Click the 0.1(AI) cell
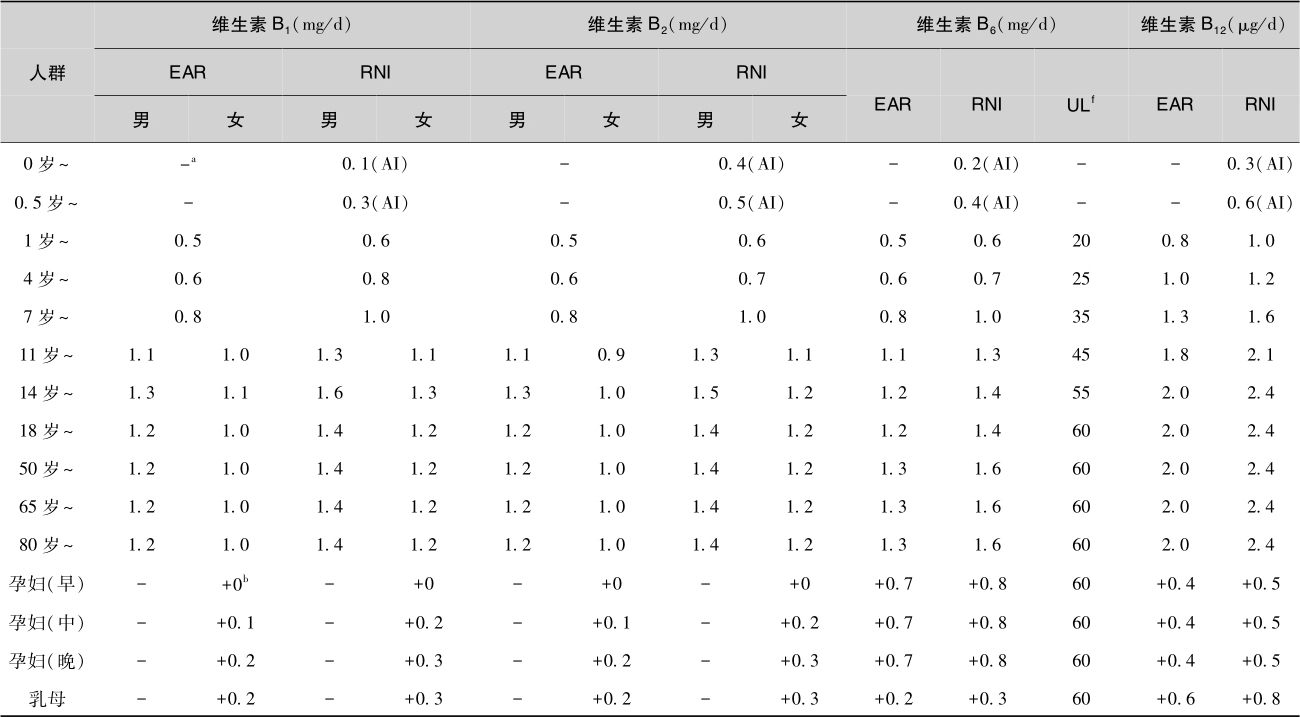Screen dimensions: 1300x717 [x=376, y=164]
